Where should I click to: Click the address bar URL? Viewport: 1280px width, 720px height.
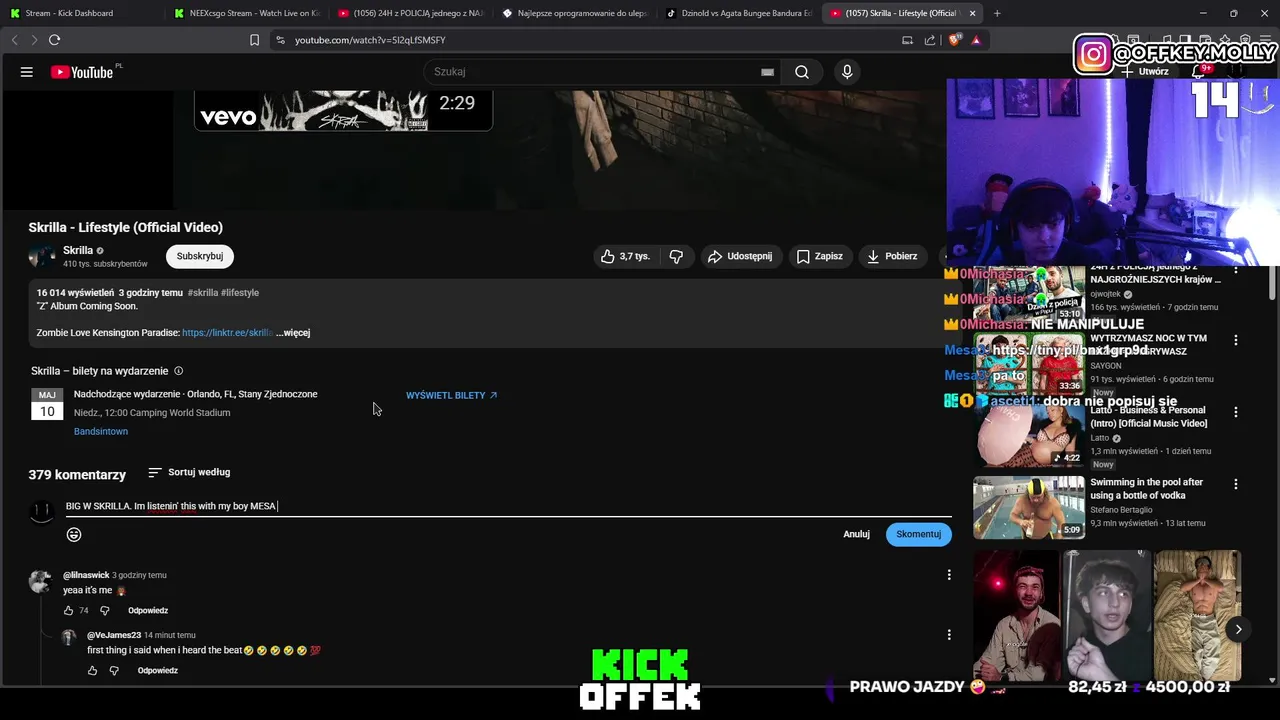click(370, 40)
